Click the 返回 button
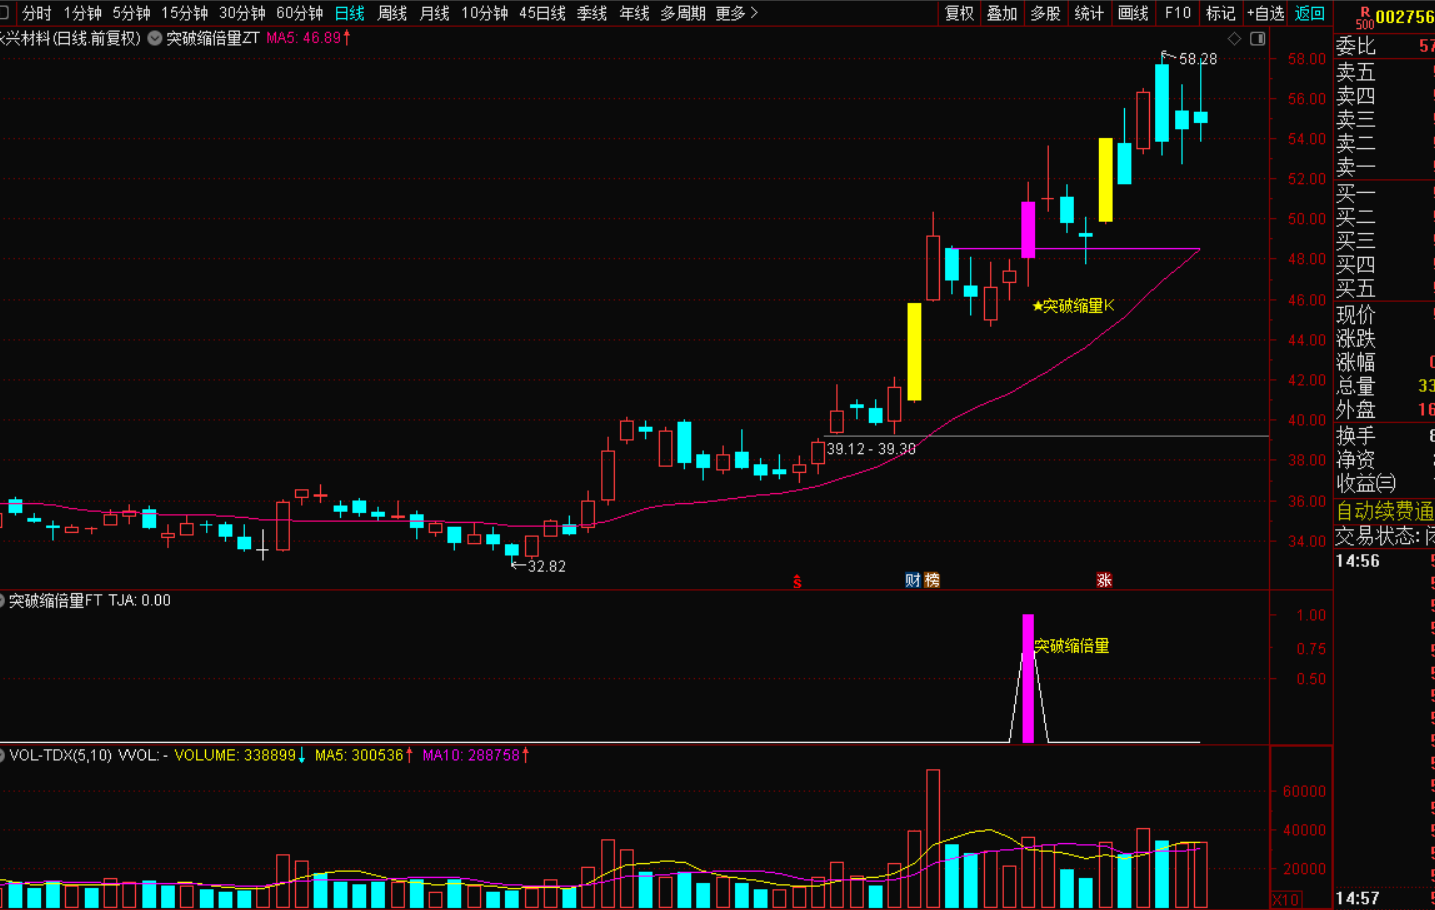This screenshot has width=1435, height=910. click(1309, 13)
